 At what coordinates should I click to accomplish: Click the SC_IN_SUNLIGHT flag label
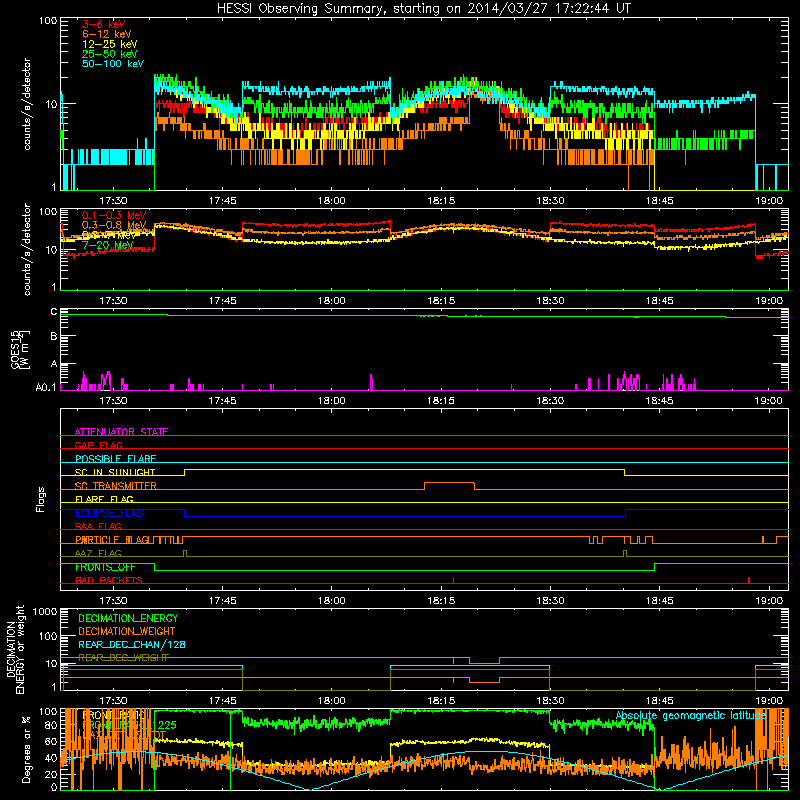click(115, 472)
